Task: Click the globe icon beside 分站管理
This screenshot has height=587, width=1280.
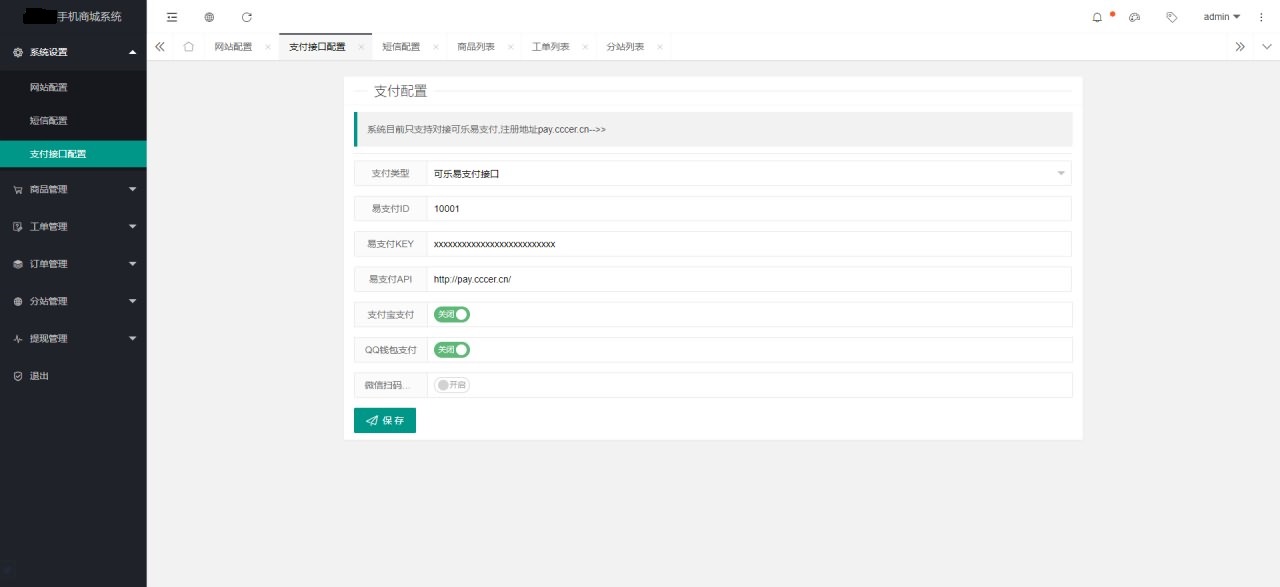Action: (18, 301)
